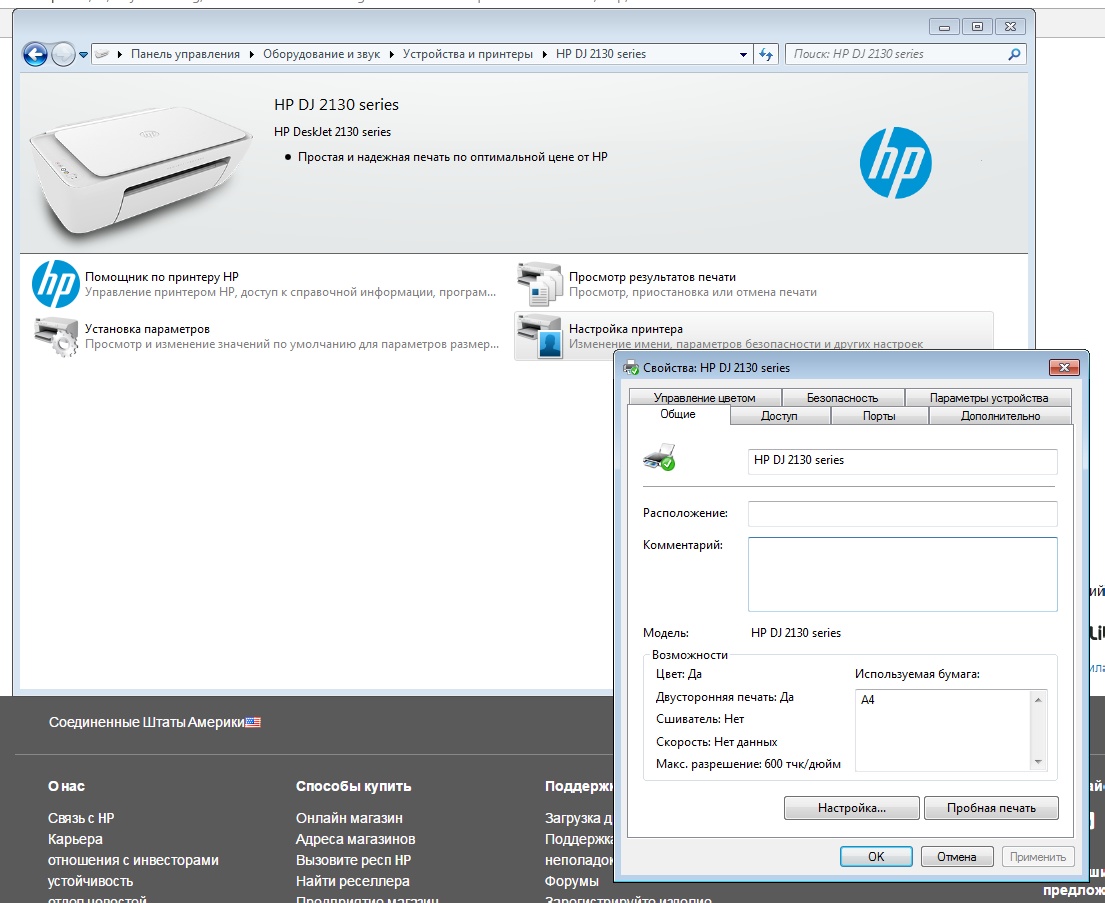Go to Устройства и принтеры breadcrumb

coord(467,54)
